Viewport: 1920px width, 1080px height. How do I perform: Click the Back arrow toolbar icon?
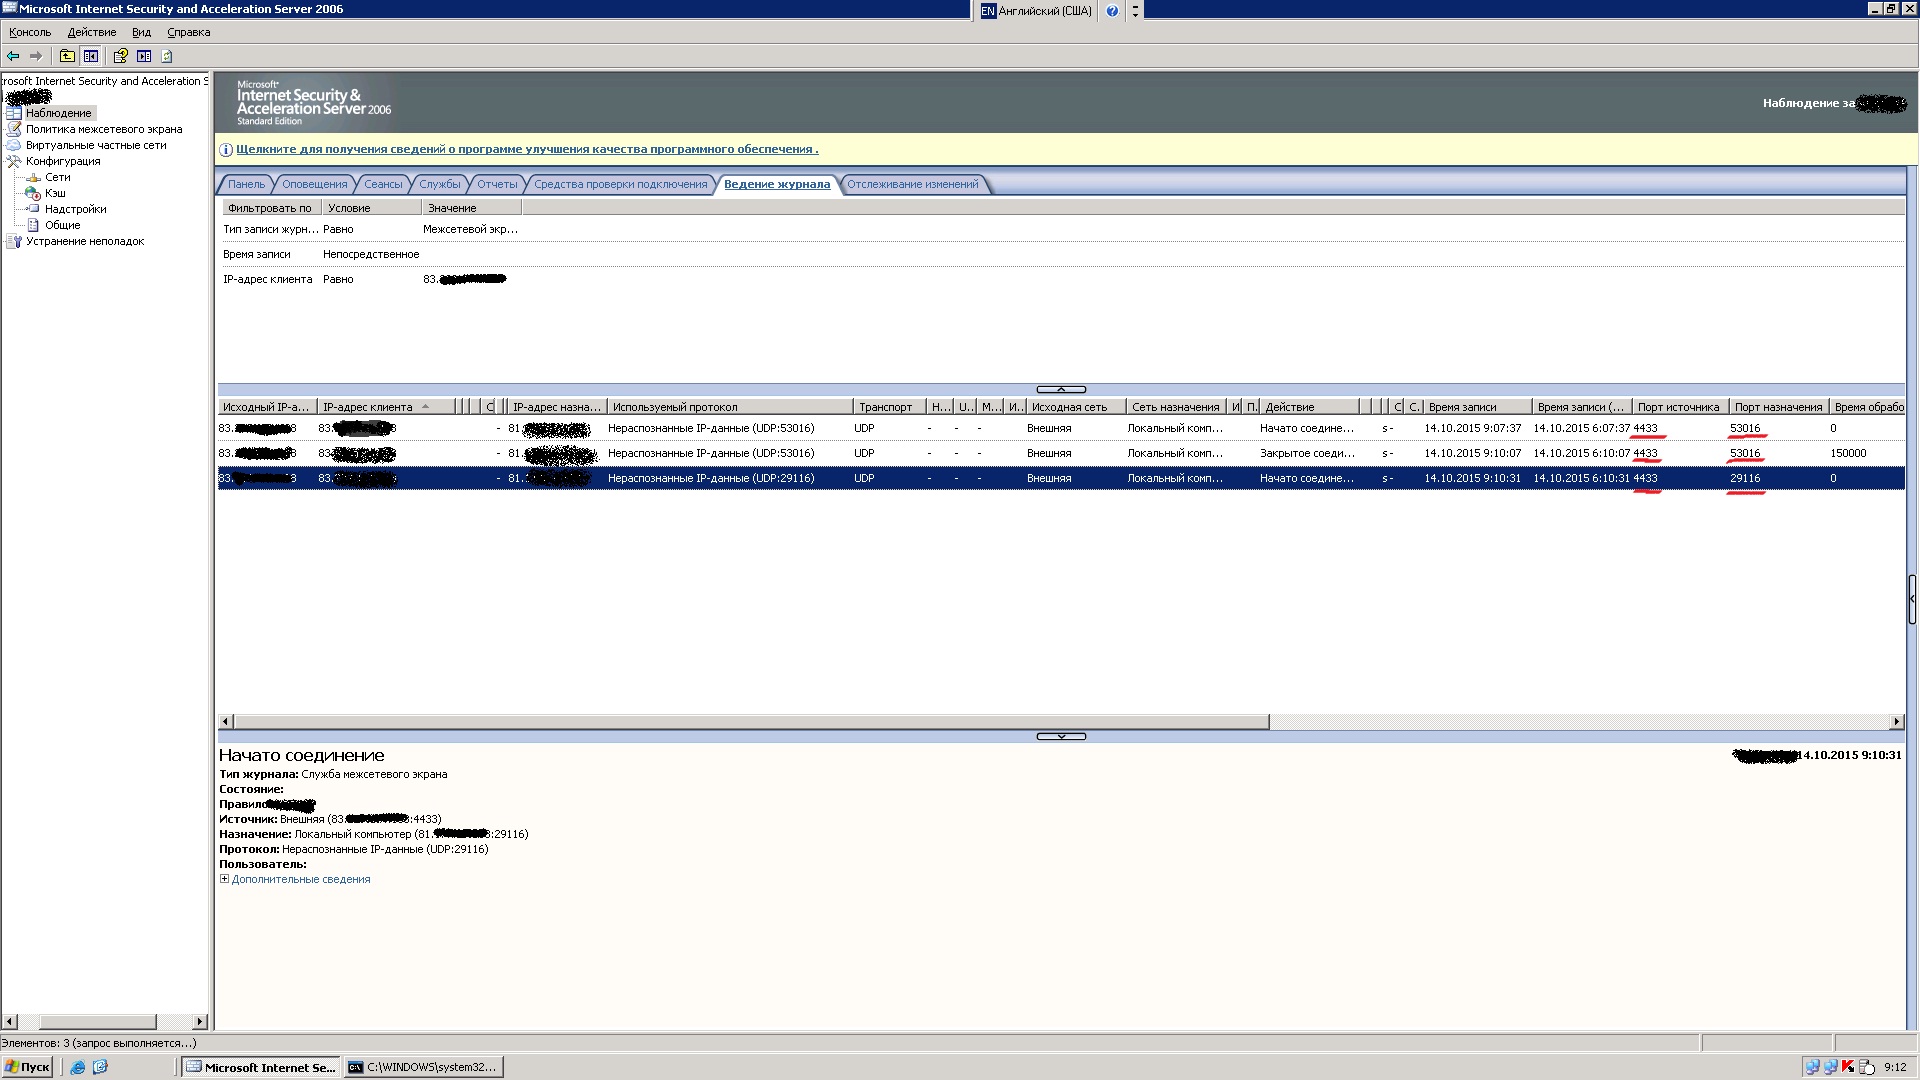click(x=13, y=56)
